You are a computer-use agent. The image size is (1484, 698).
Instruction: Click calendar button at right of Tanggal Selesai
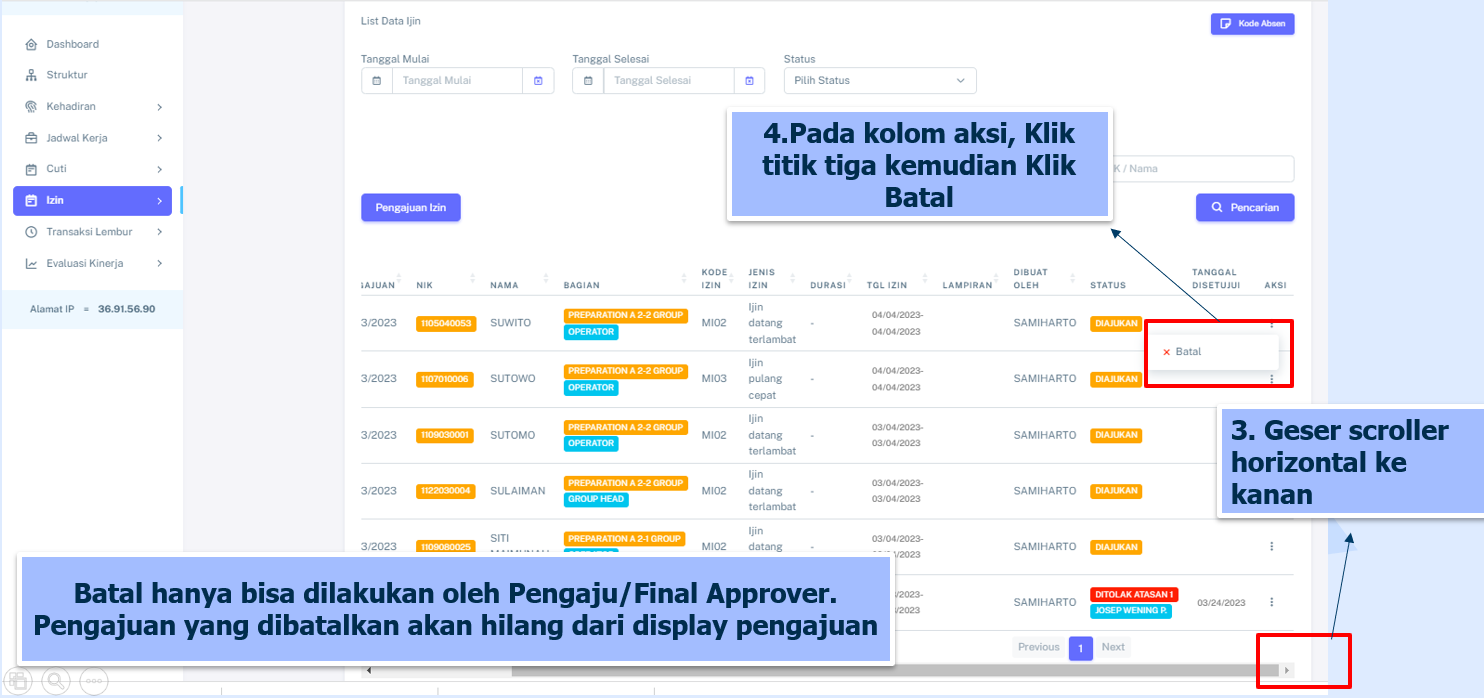(x=749, y=81)
